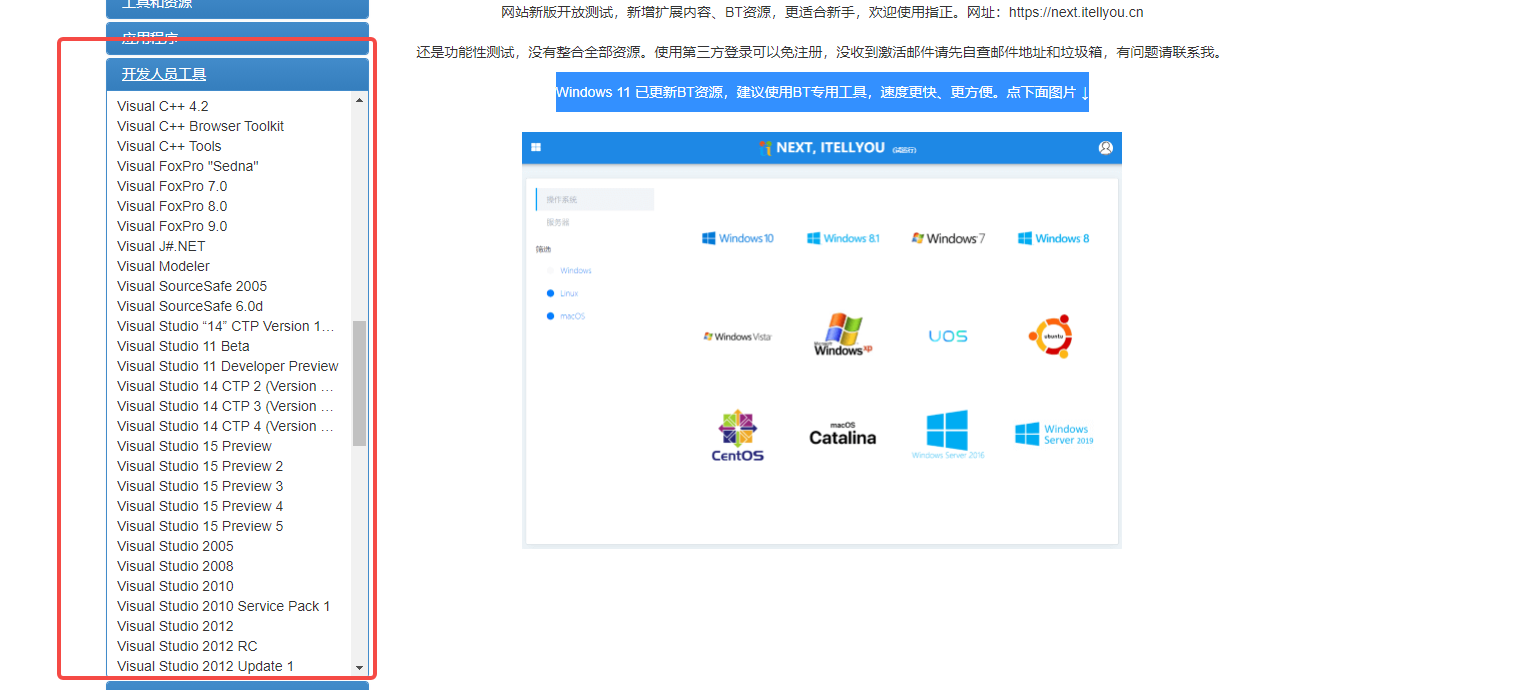Screen dimensions: 1516x690
Task: Expand the 应用程序 section header
Action: (x=237, y=38)
